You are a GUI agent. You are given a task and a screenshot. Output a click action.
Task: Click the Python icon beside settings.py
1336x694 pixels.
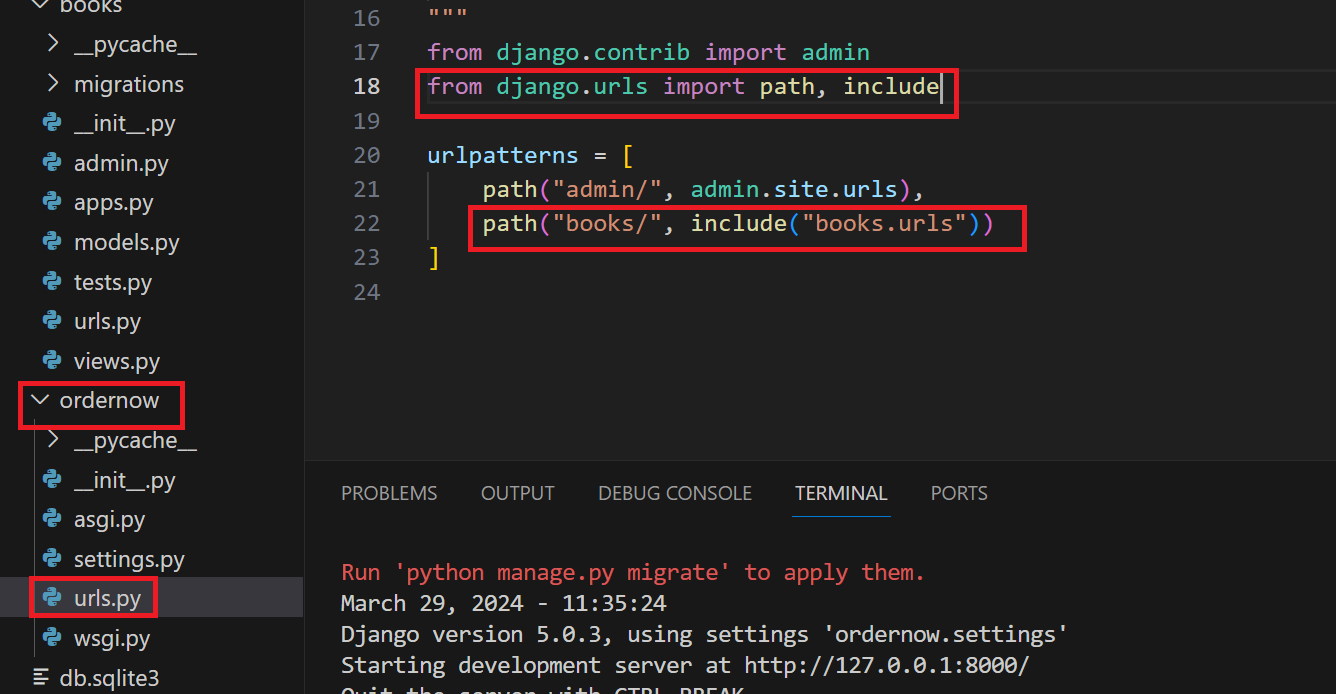coord(52,559)
